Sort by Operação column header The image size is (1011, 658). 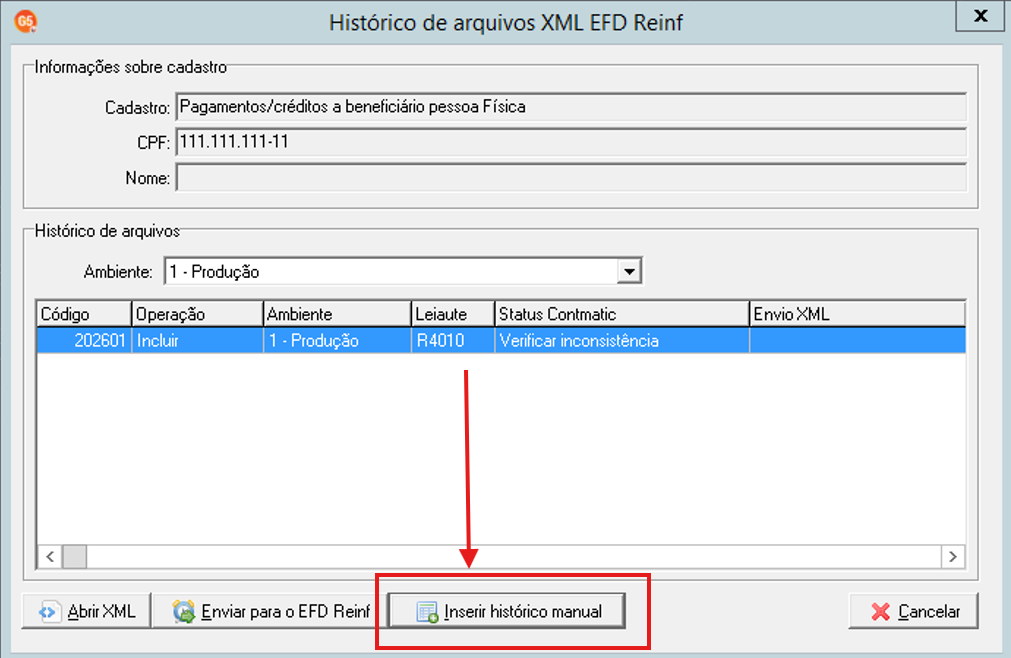point(197,314)
